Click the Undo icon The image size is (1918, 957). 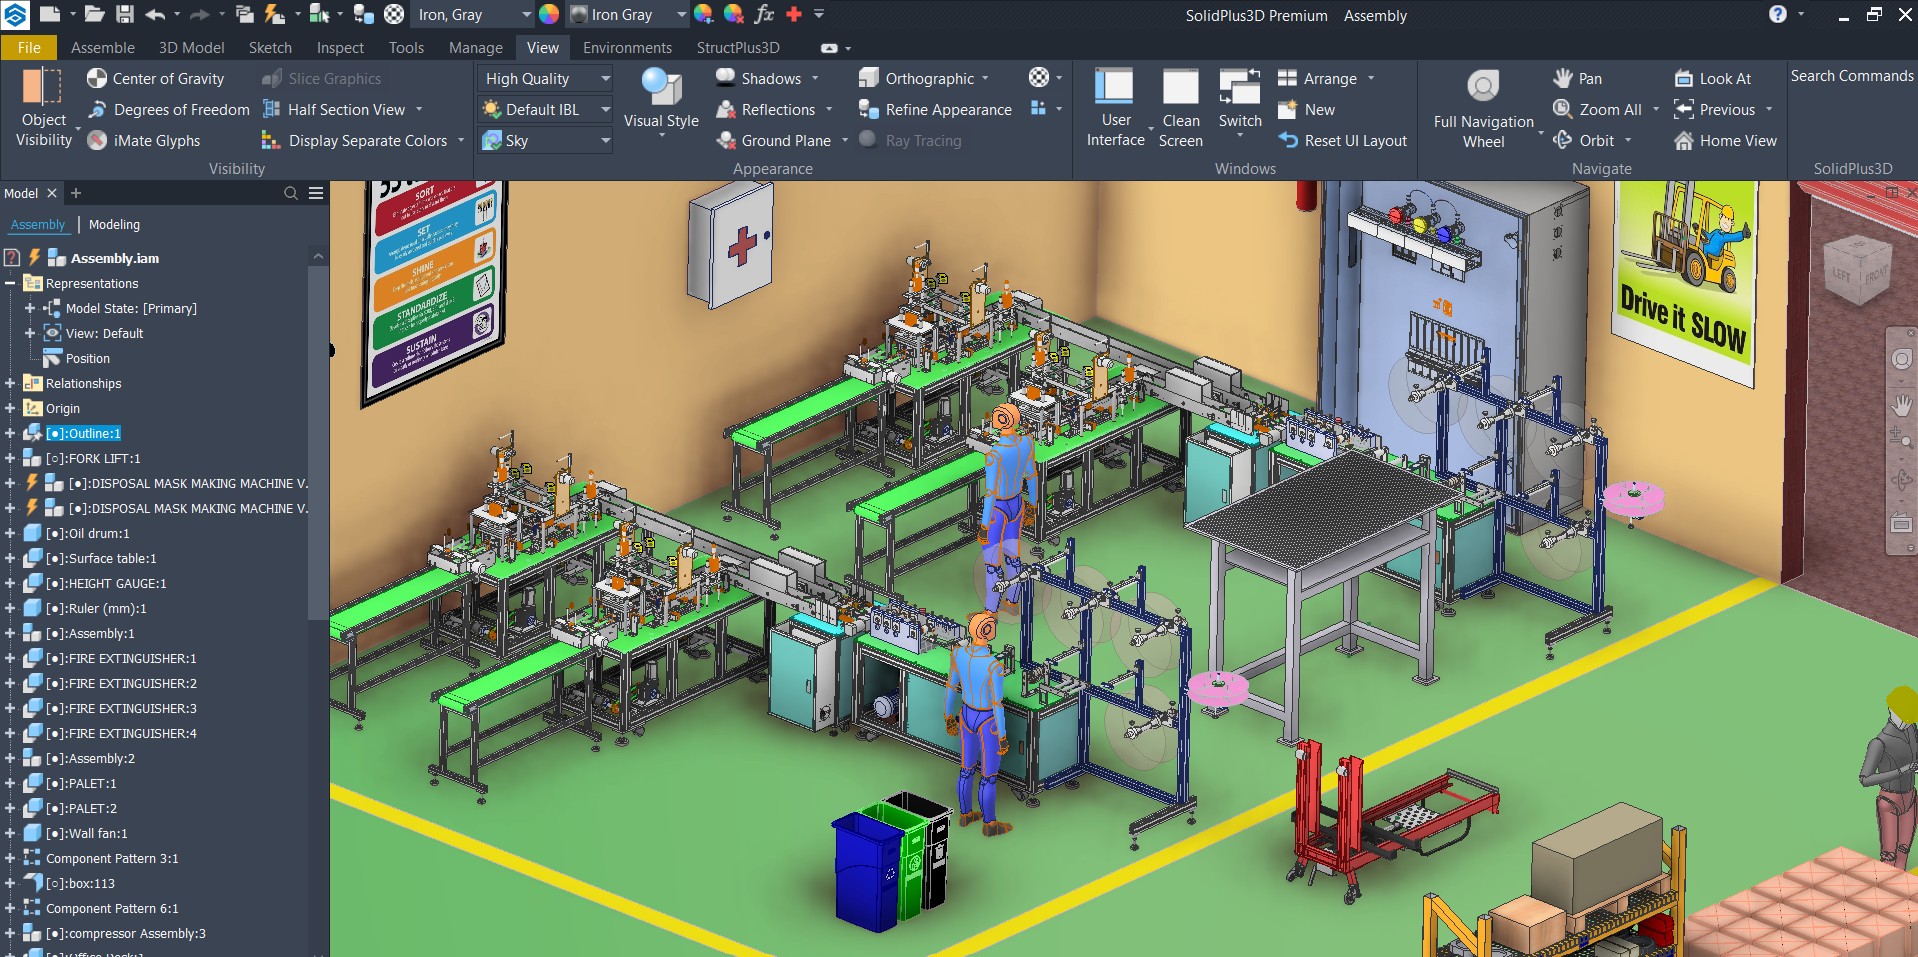point(155,14)
